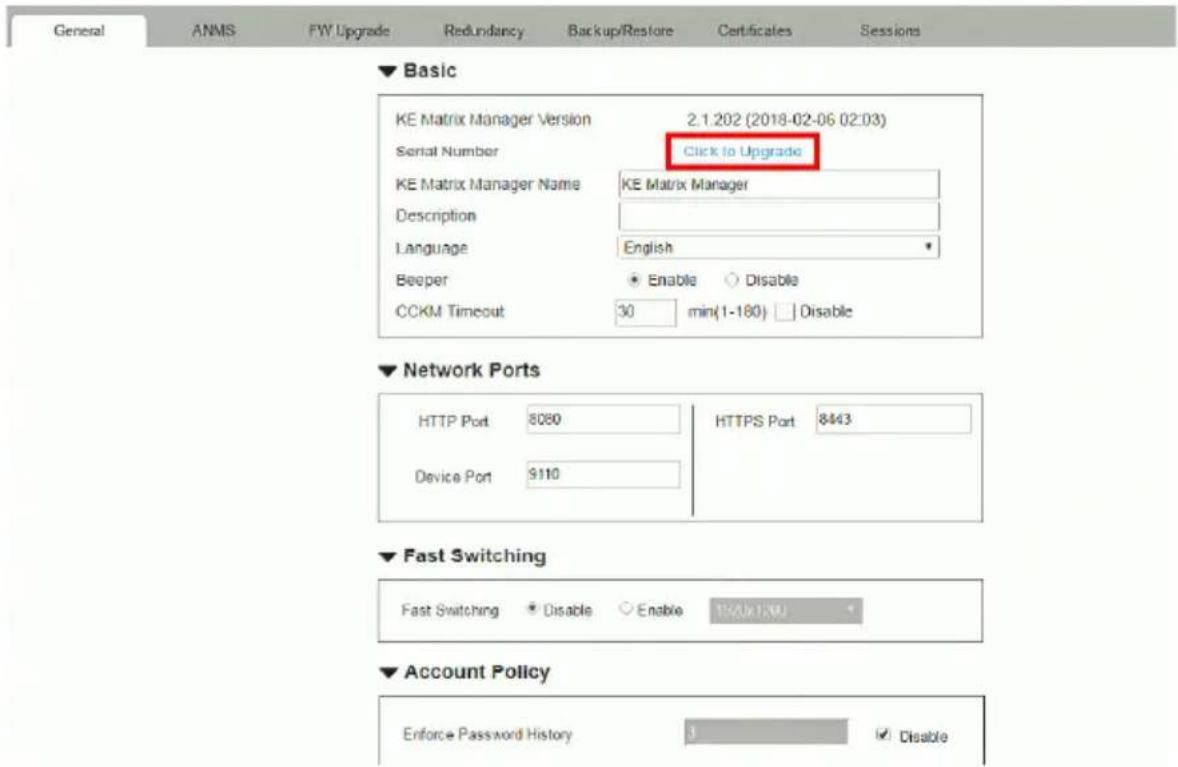Collapse the Fast Switching section
Screen dimensions: 1178x767
click(x=388, y=557)
